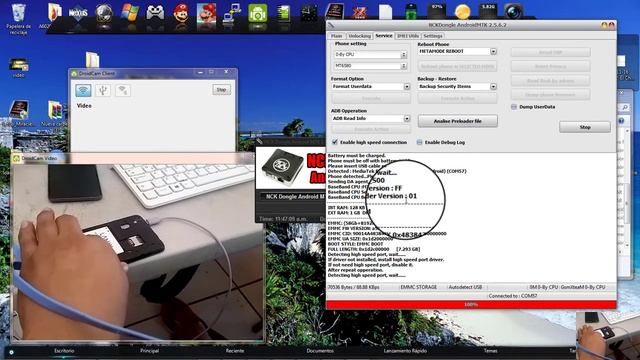Click Analise Preloader file button
Image resolution: width=640 pixels, height=360 pixels.
tap(458, 121)
